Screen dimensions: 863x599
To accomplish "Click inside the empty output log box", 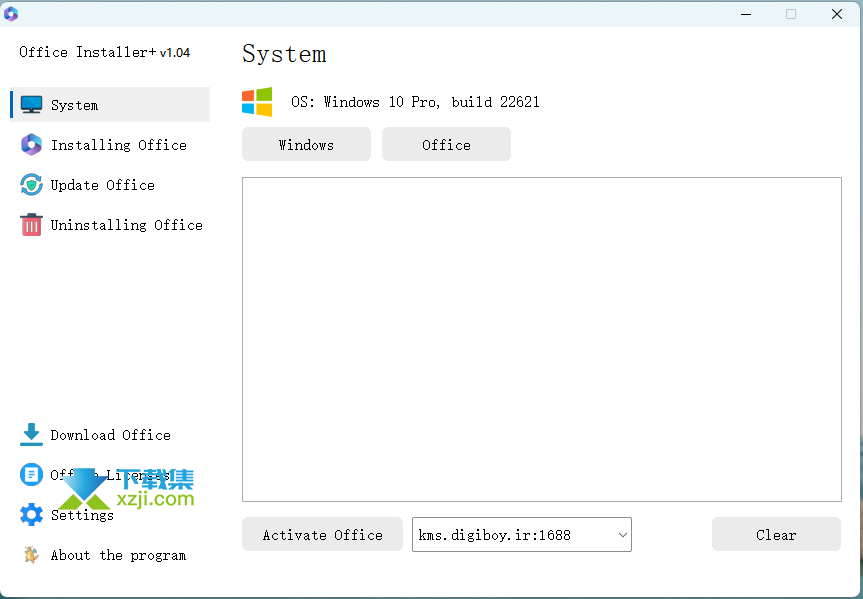I will tap(542, 339).
